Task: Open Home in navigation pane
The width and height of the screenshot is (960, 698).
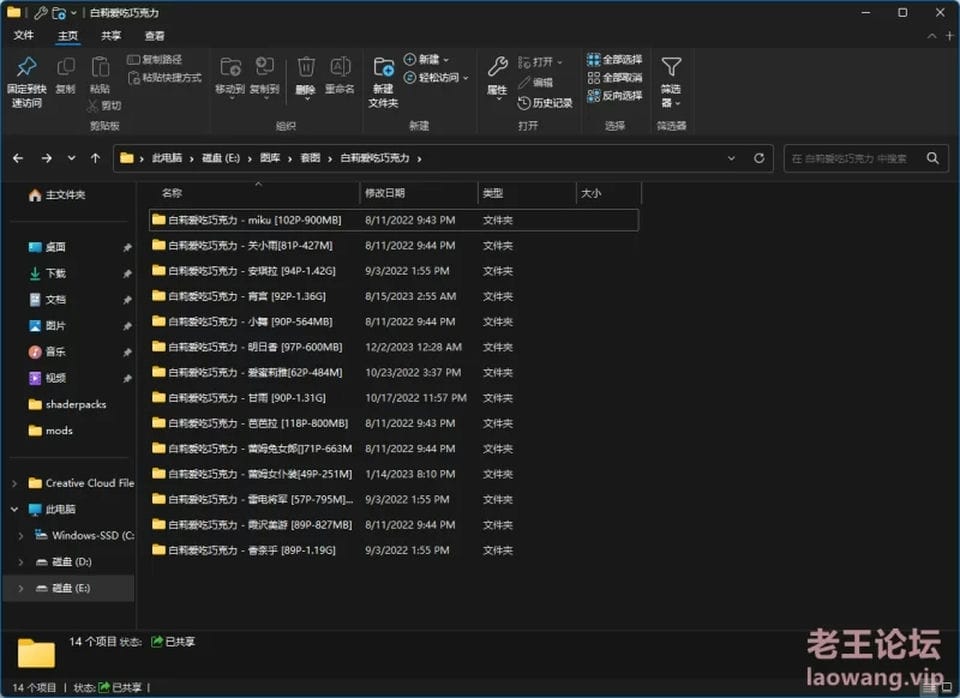Action: (x=57, y=195)
